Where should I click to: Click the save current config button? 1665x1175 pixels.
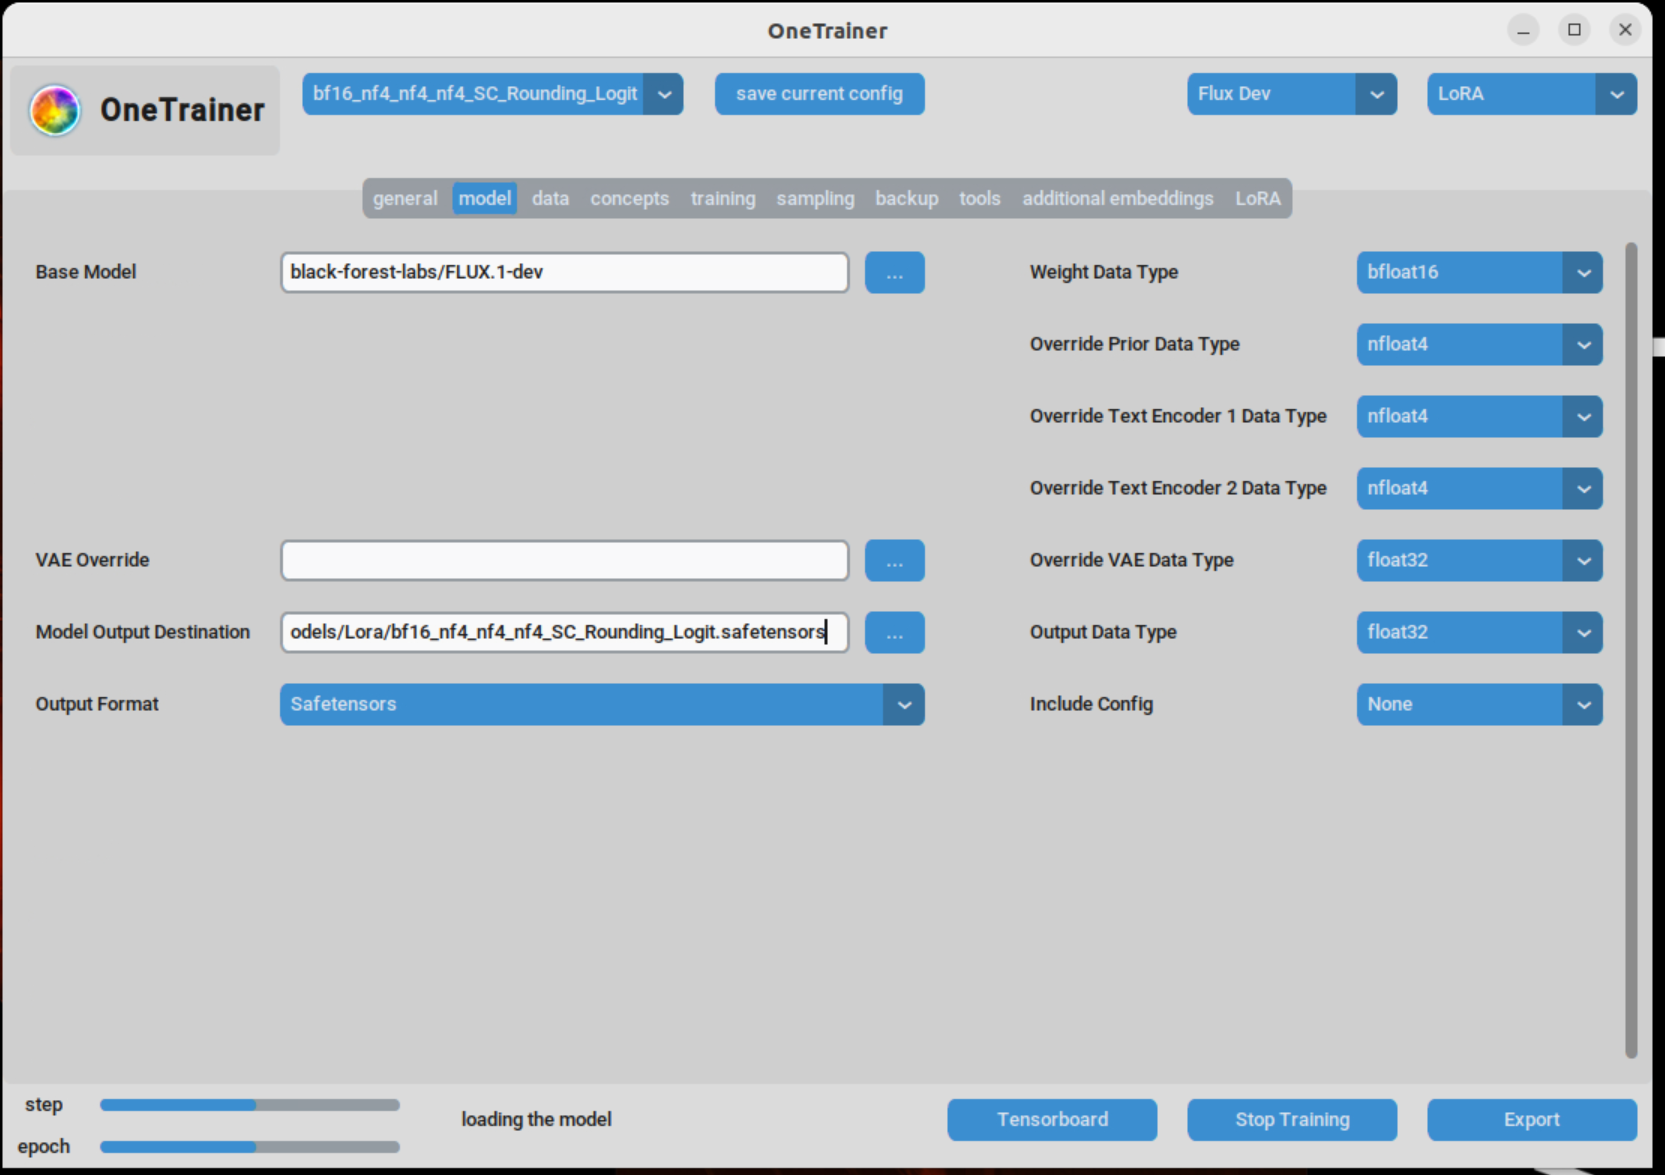click(819, 94)
